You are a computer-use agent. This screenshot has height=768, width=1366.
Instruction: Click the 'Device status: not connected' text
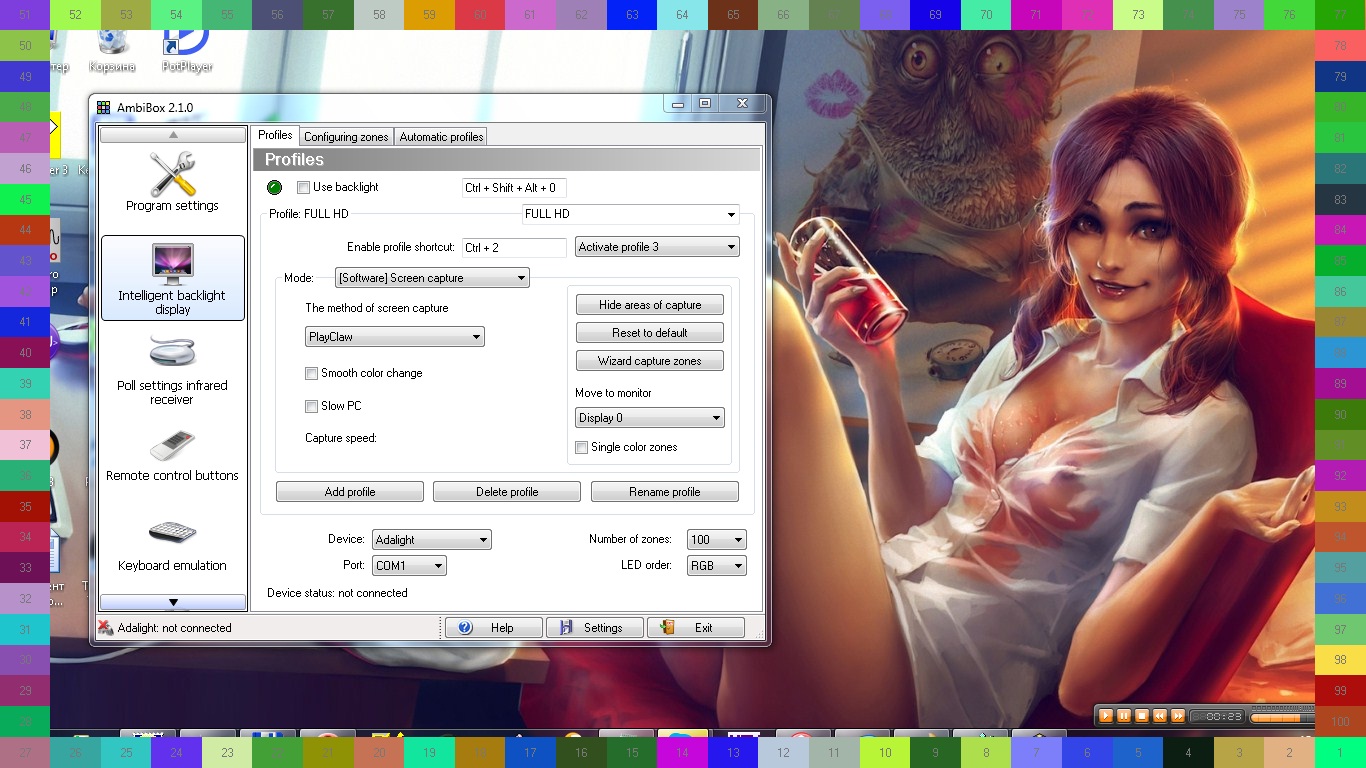337,593
